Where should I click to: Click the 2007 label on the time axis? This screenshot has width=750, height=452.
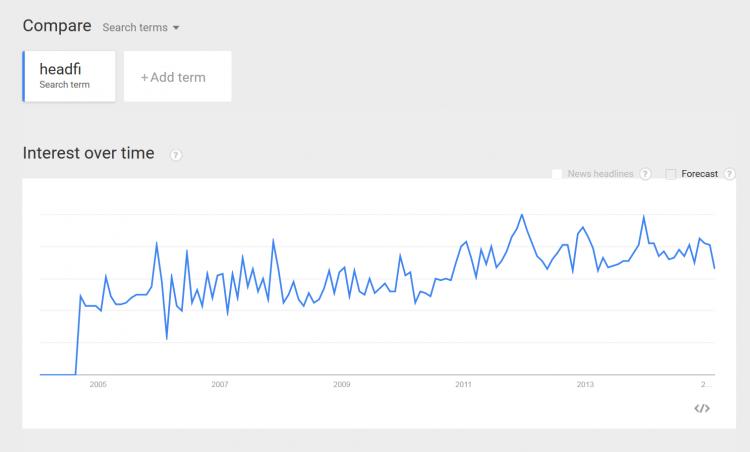tap(220, 384)
